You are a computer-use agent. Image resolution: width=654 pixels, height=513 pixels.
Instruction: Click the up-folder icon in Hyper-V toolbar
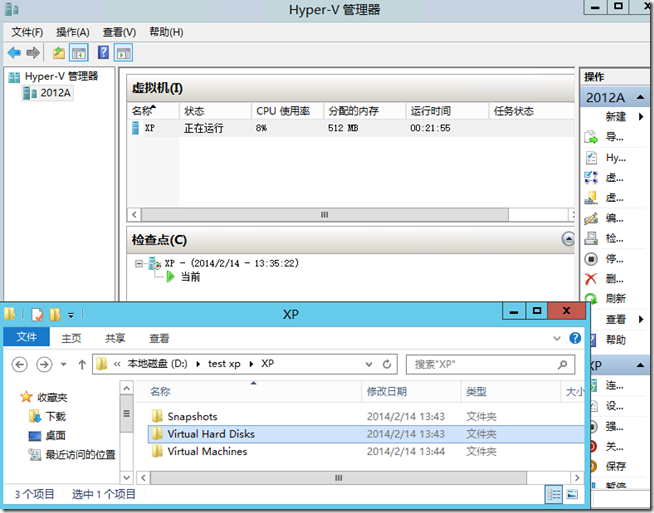59,53
